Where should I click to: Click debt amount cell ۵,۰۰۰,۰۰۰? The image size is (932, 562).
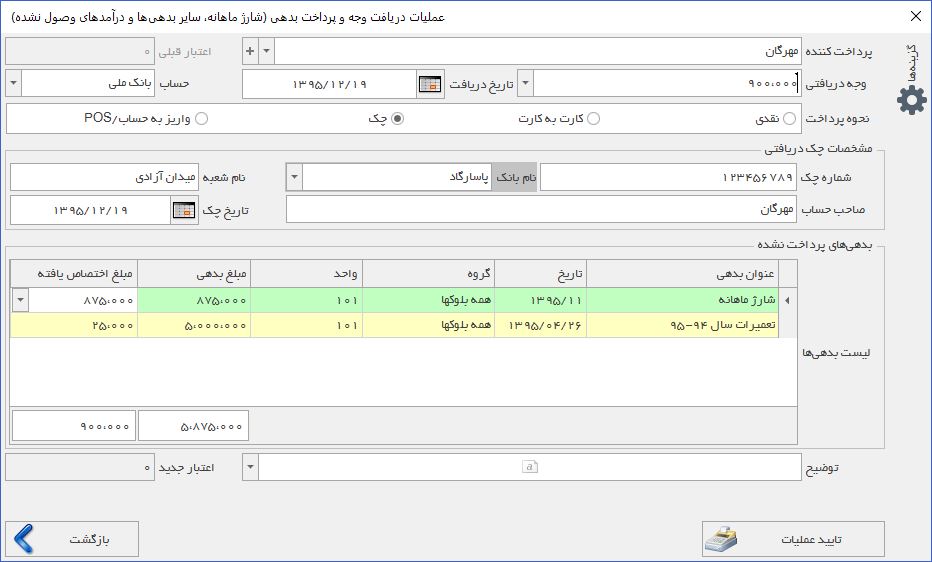coord(194,326)
